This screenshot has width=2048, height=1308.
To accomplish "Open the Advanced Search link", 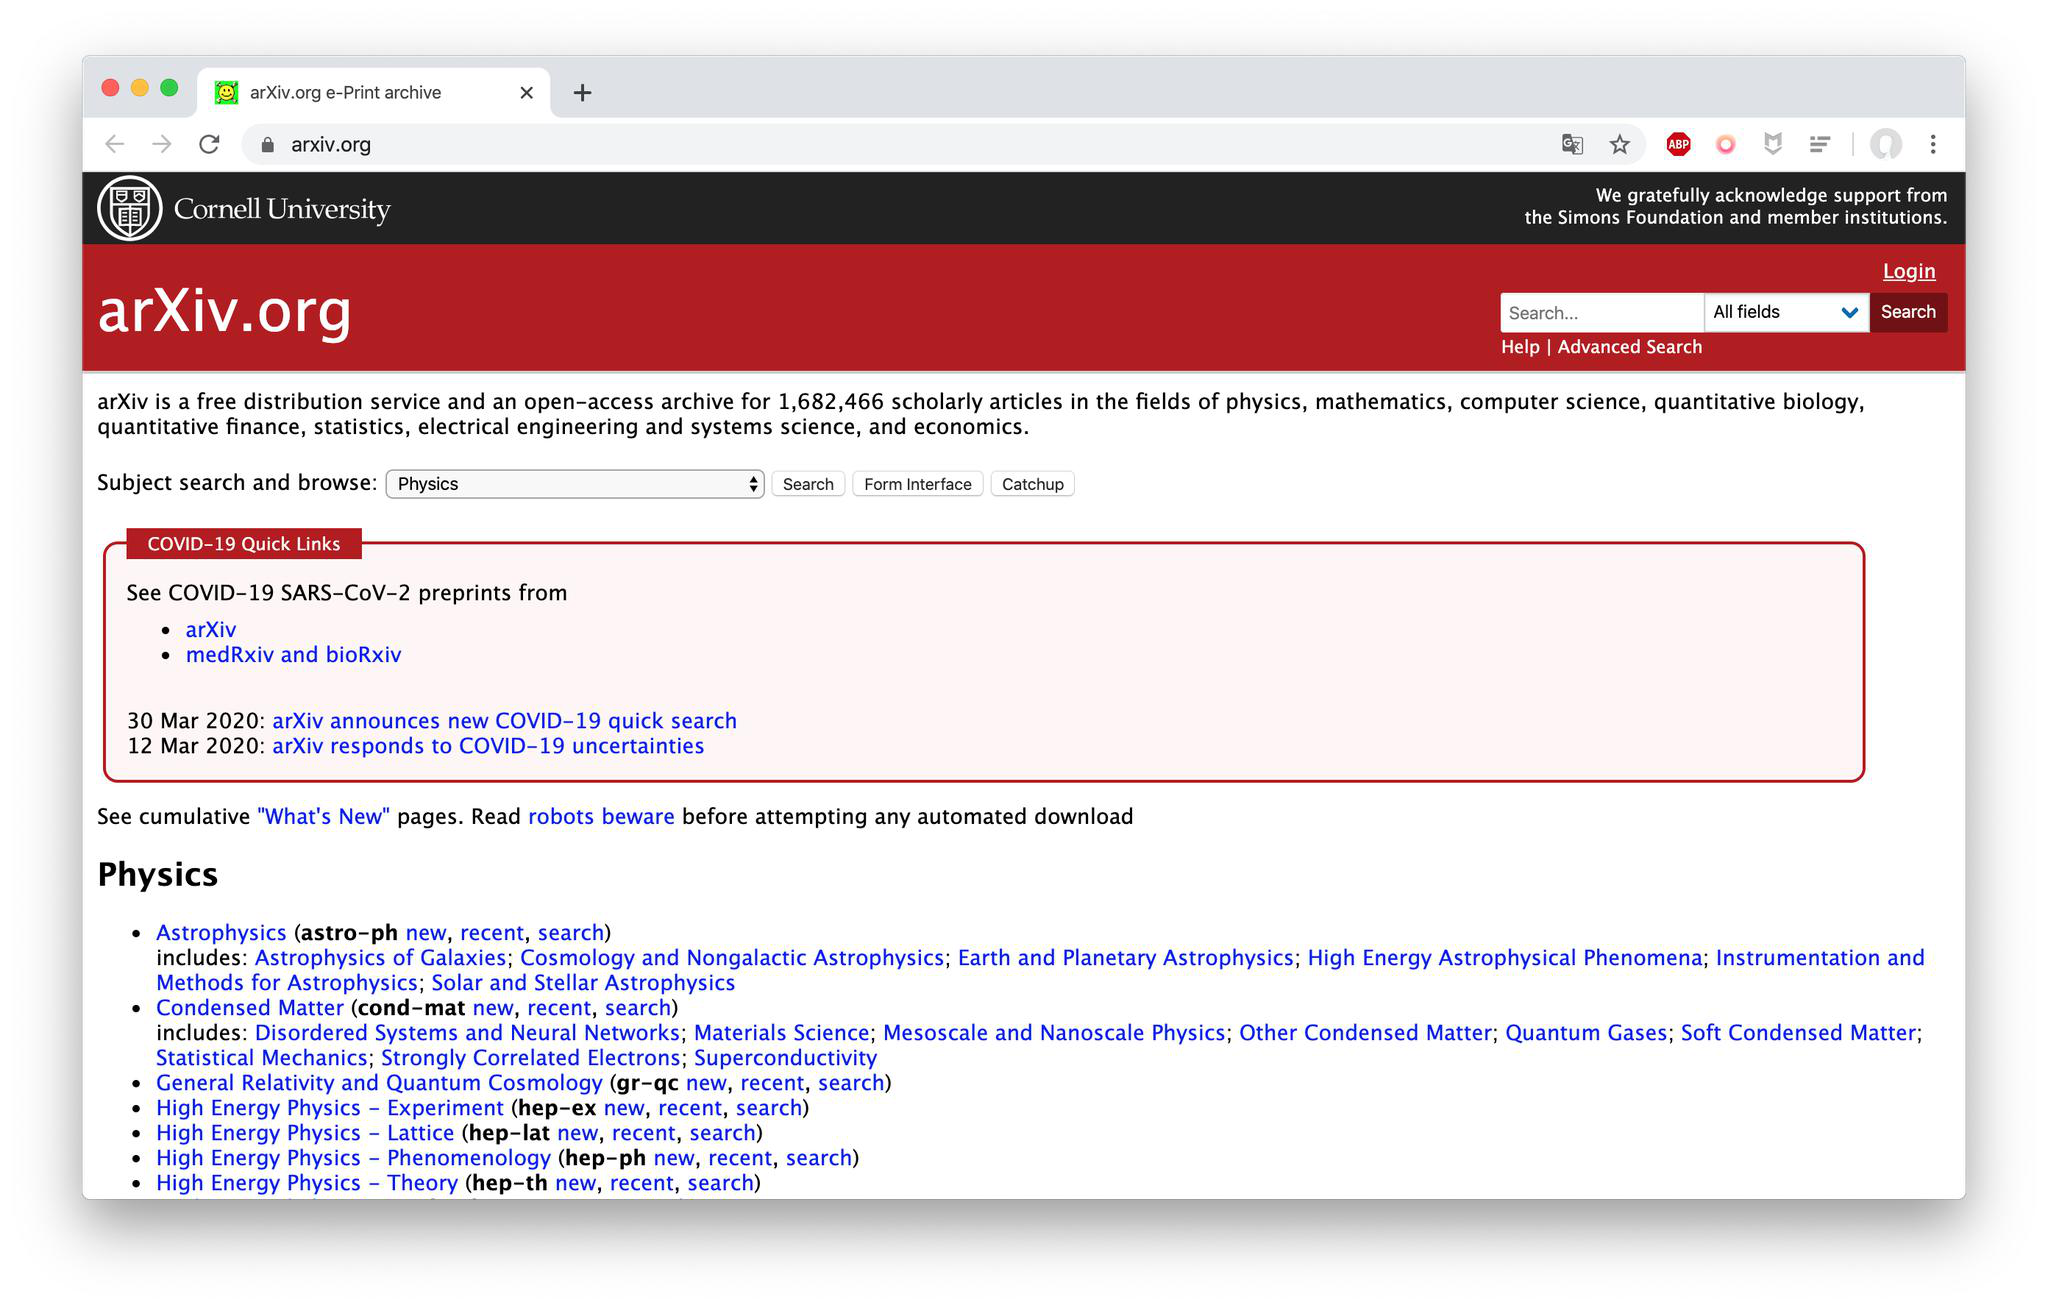I will (1630, 347).
